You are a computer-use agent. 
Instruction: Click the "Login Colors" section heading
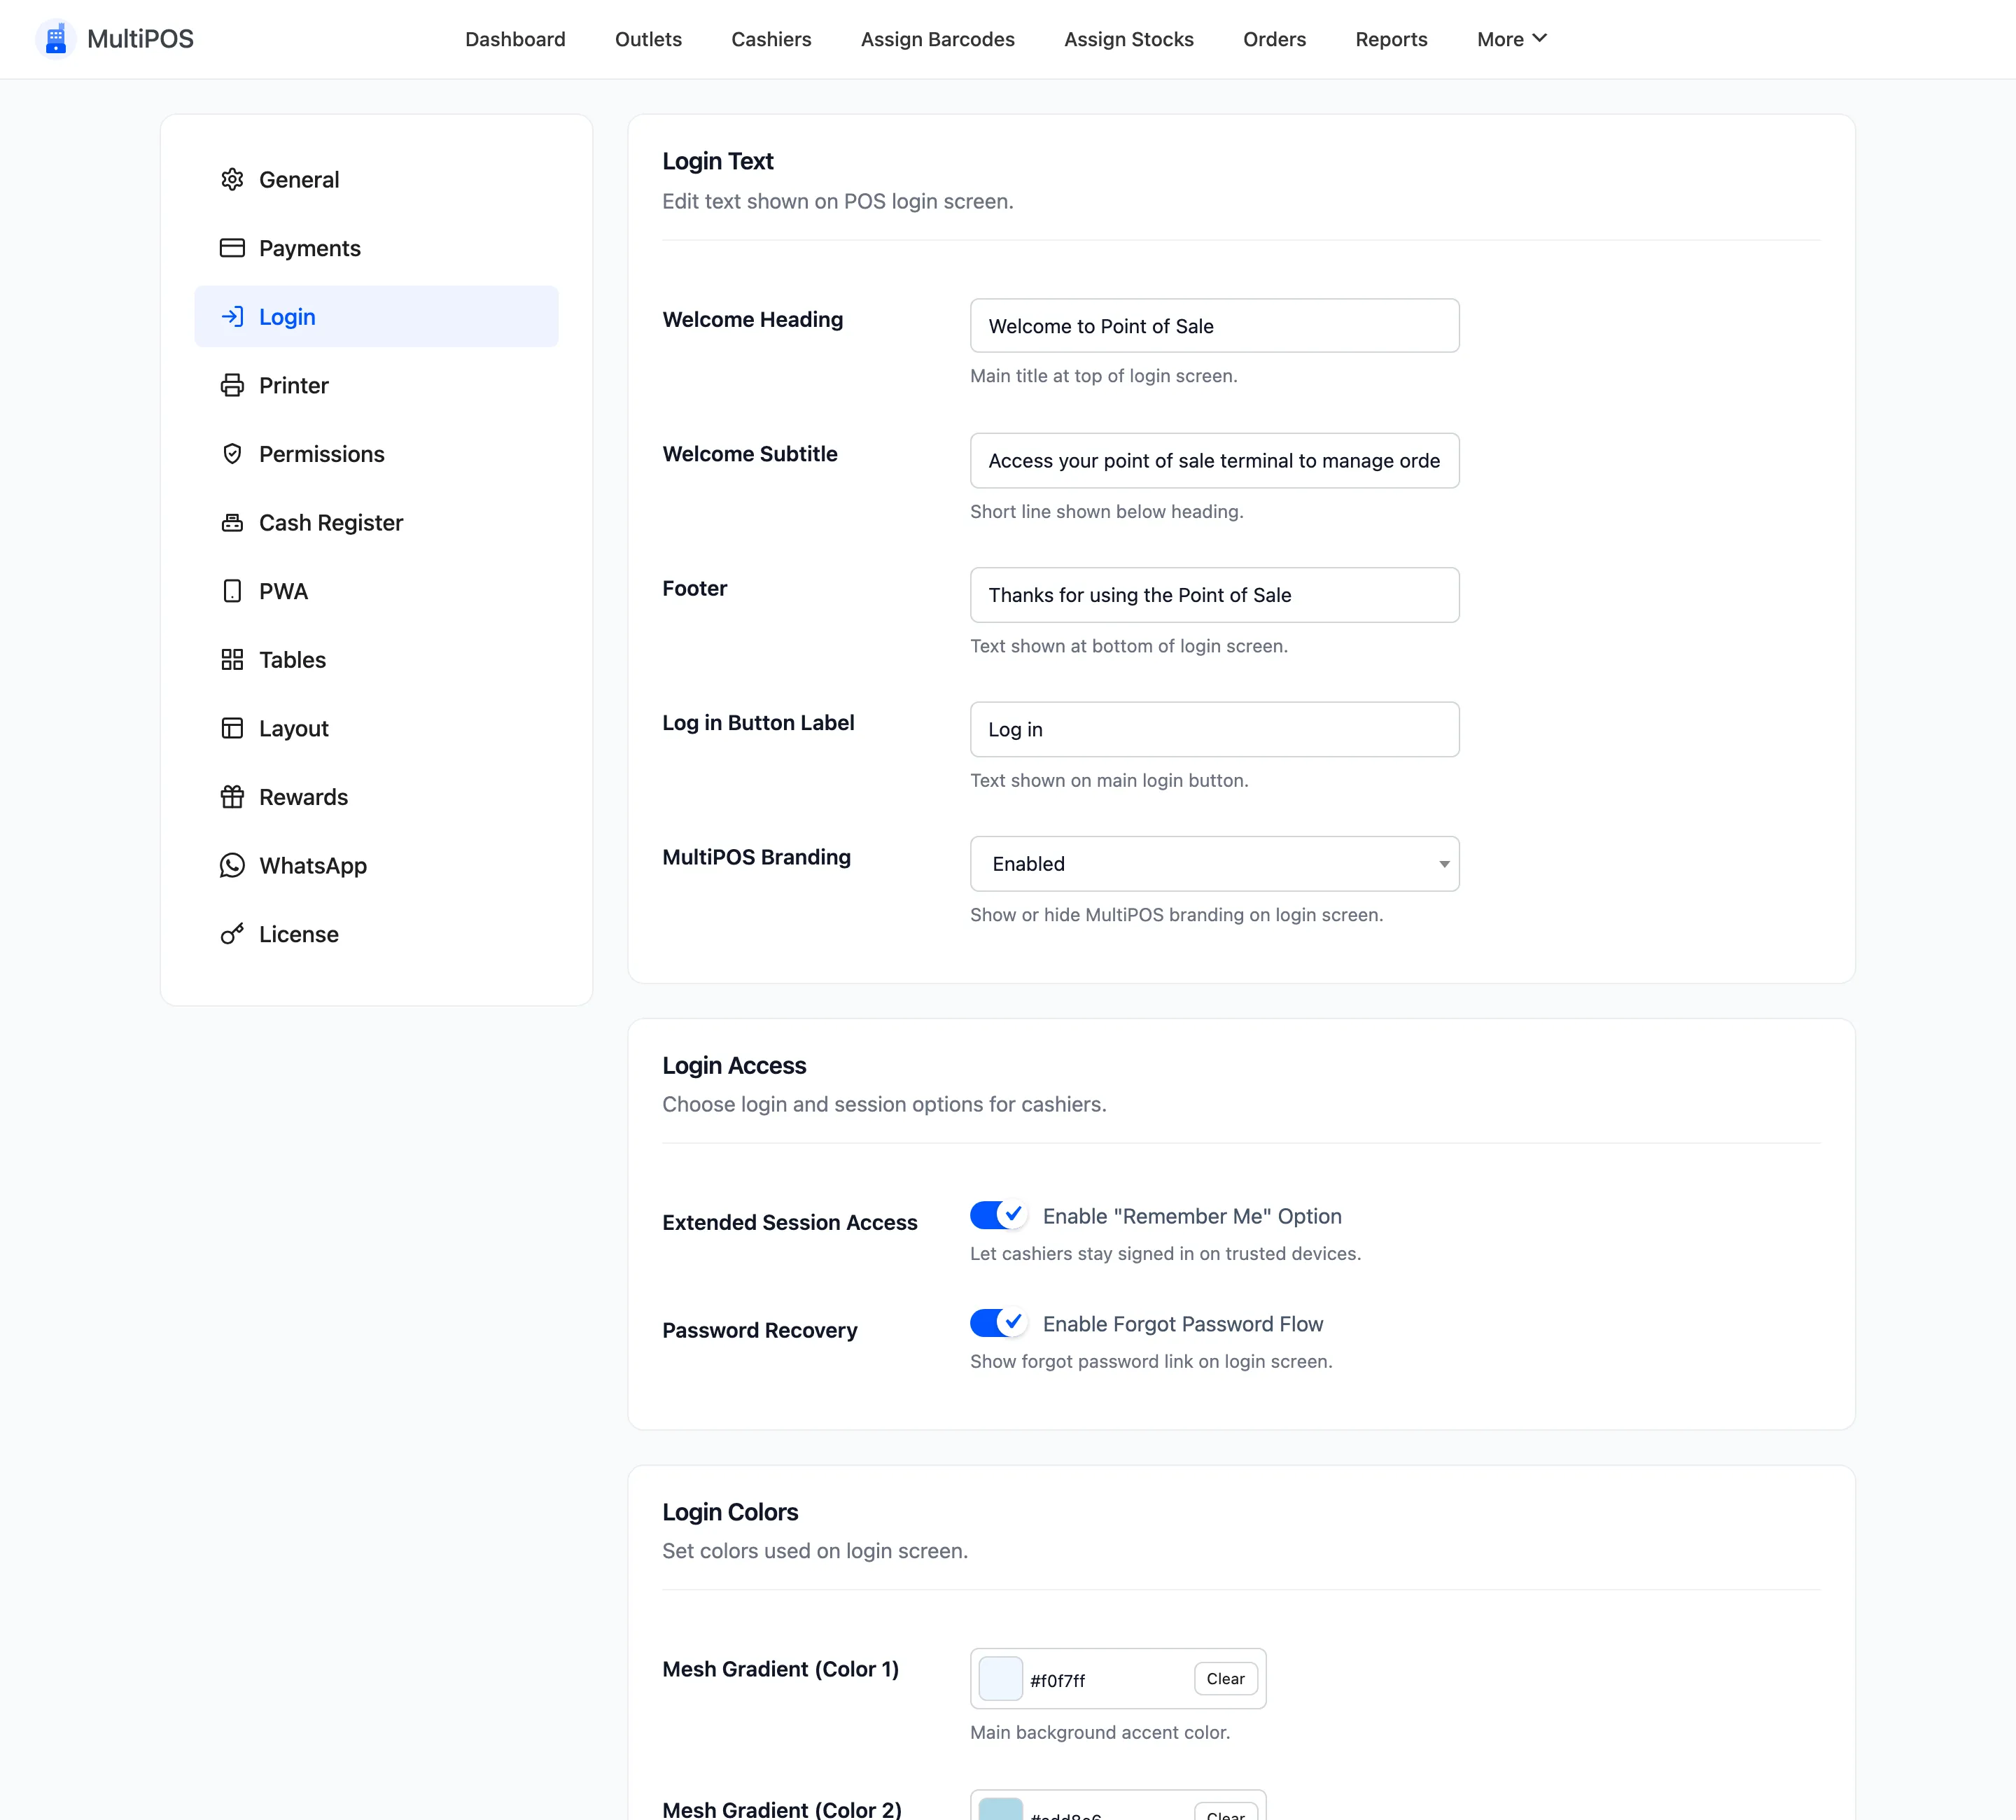pos(730,1512)
